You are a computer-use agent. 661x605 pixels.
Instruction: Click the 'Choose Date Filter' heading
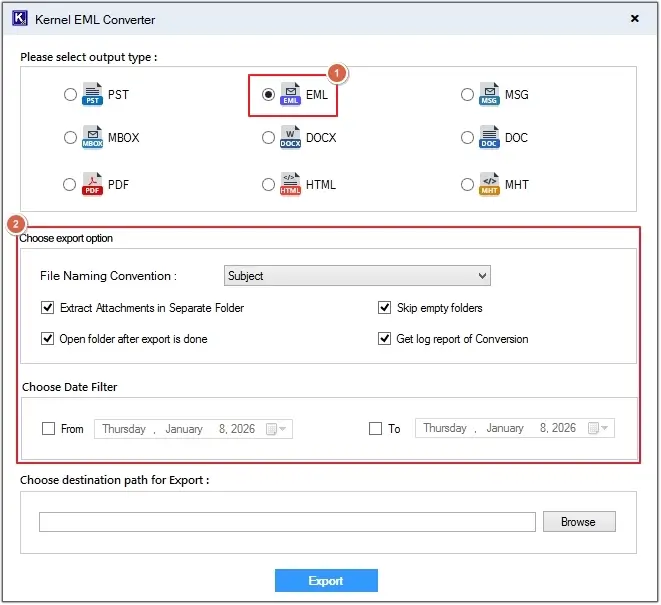tap(70, 387)
